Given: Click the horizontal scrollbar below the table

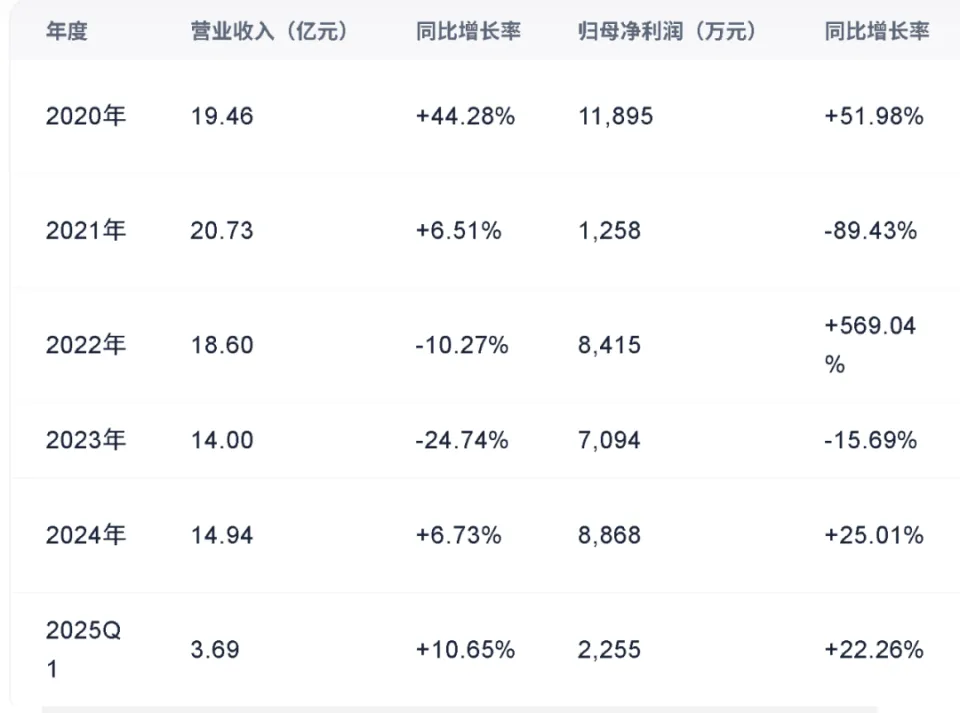Looking at the screenshot, I should (458, 709).
